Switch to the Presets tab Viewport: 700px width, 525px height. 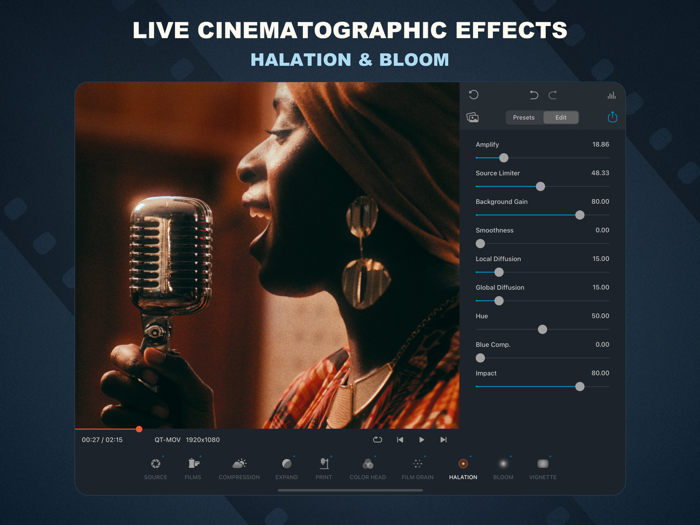click(524, 117)
